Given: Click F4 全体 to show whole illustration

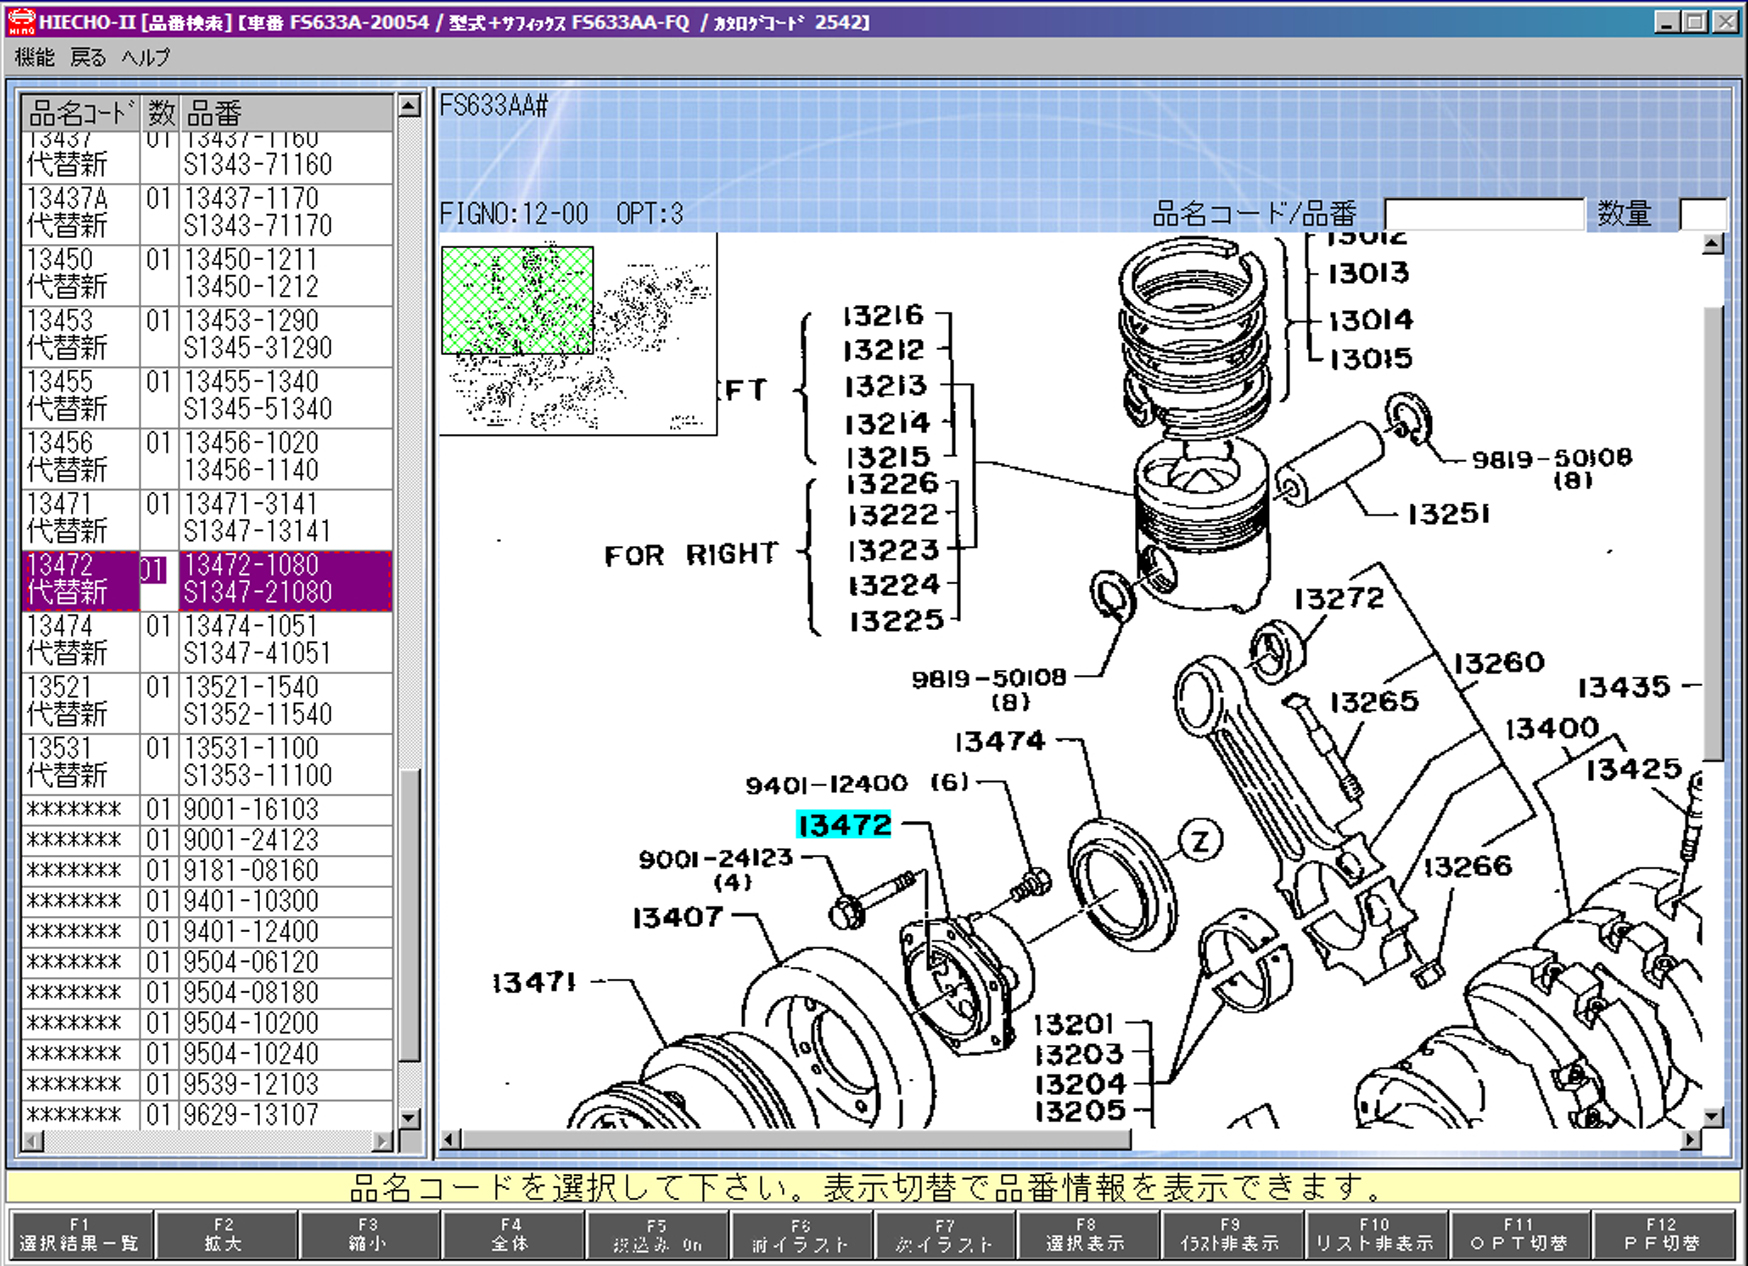Looking at the screenshot, I should (x=511, y=1234).
